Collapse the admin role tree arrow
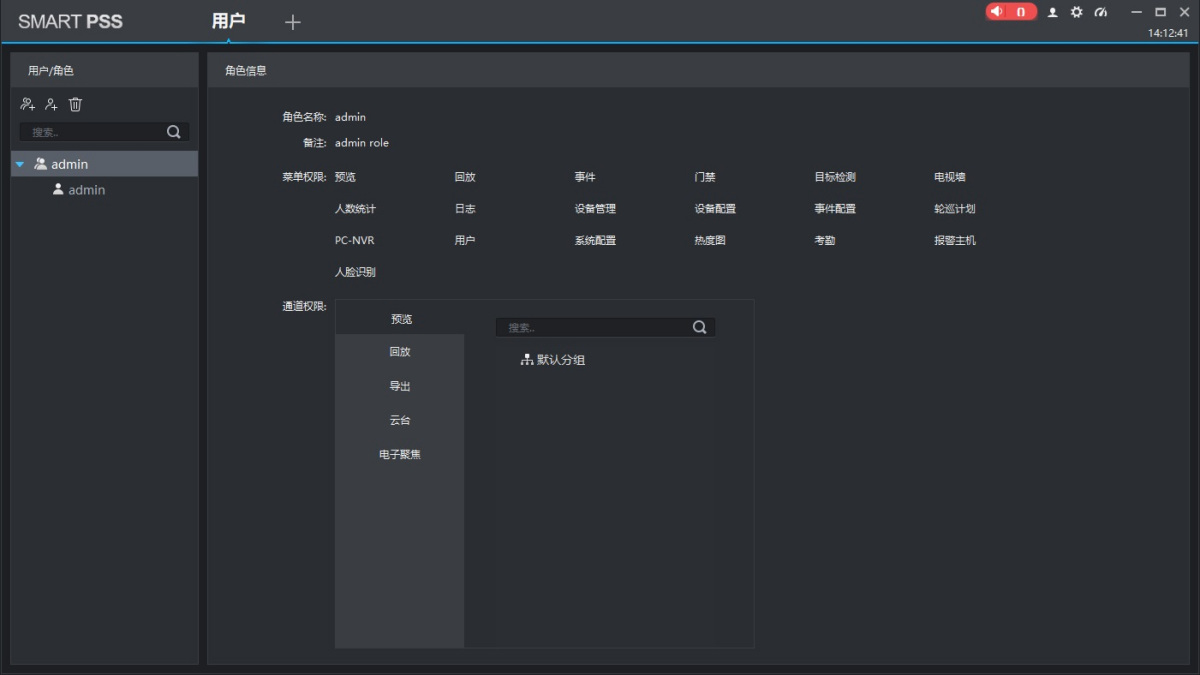Viewport: 1200px width, 675px height. click(20, 164)
